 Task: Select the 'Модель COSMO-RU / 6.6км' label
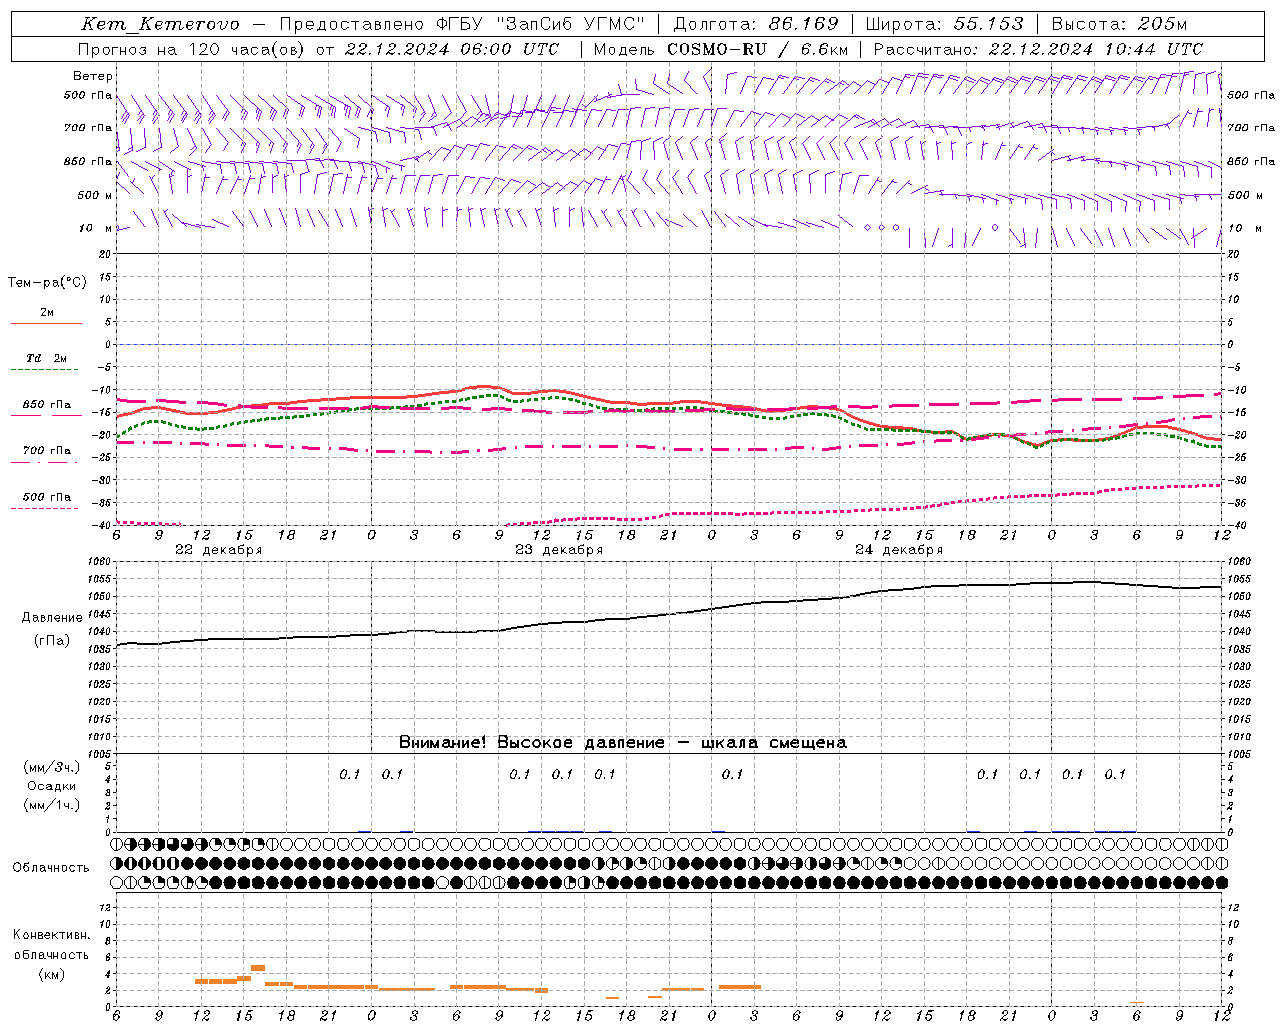tap(721, 49)
